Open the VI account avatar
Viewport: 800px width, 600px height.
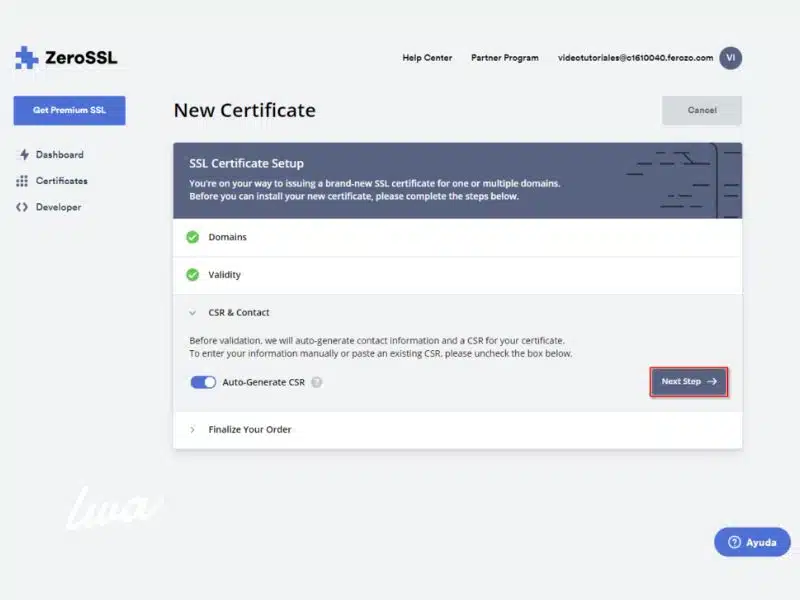(731, 57)
